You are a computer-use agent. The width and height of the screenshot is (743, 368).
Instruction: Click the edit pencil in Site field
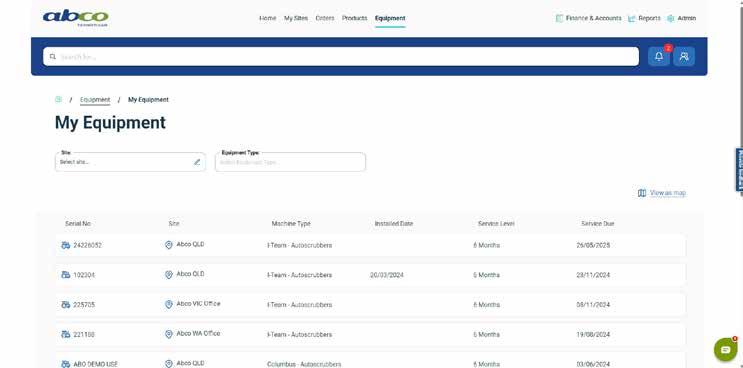[197, 162]
